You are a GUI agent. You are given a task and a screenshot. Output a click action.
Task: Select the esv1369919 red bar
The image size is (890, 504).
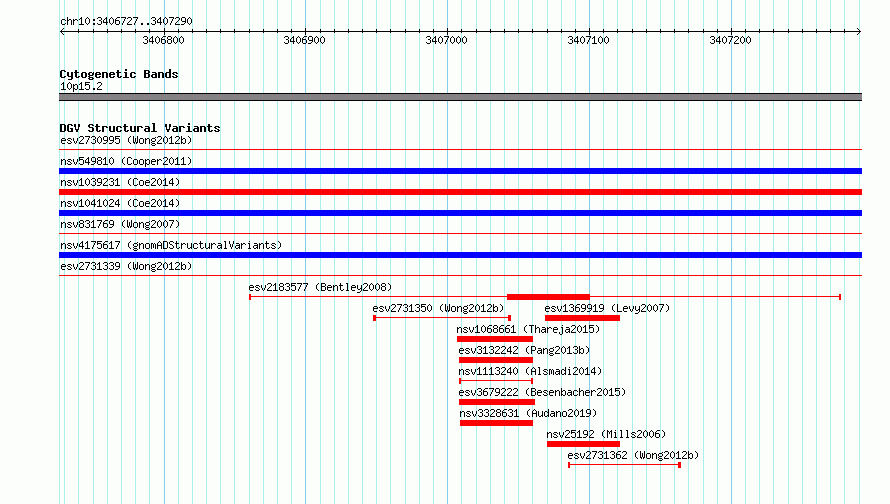[x=582, y=318]
